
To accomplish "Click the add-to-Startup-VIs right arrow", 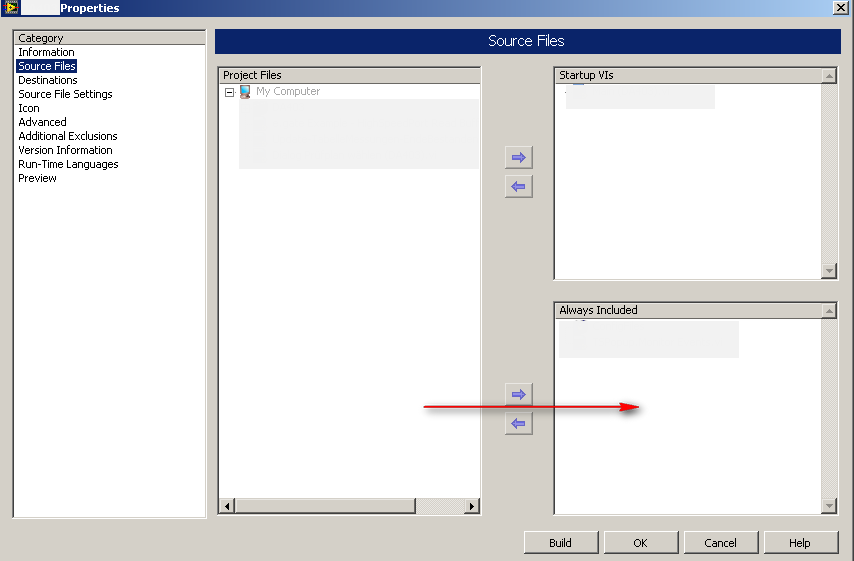I will [x=518, y=157].
